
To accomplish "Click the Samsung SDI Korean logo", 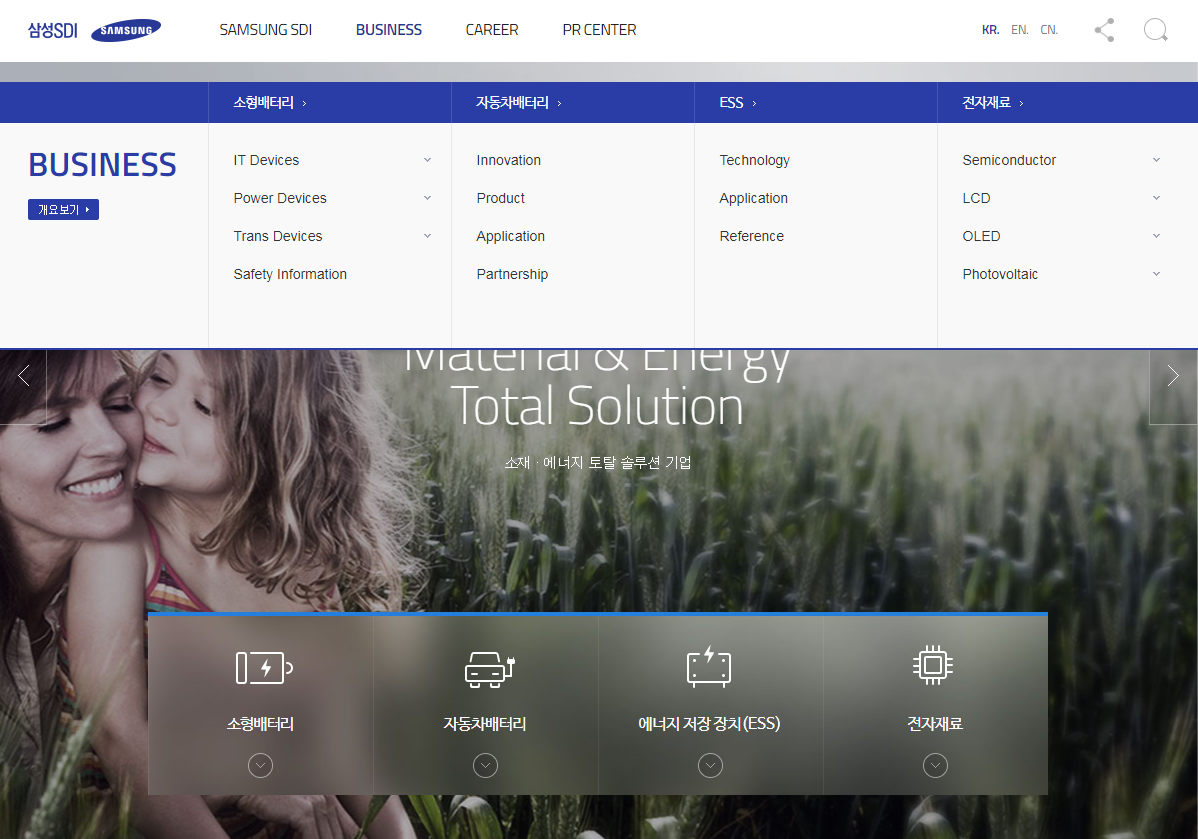I will click(x=53, y=31).
